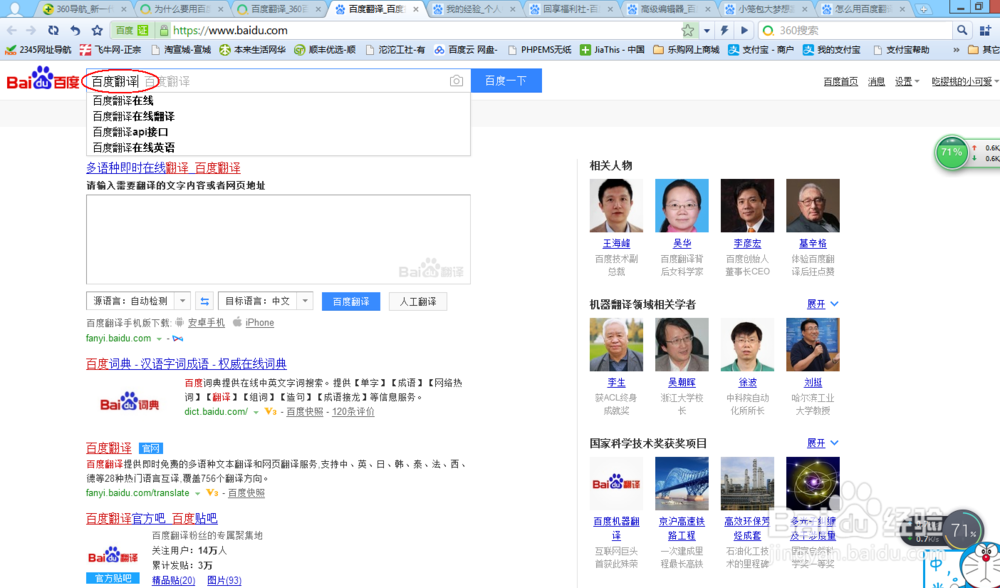This screenshot has width=1000, height=588.
Task: Click the Baidu 词典 logo thumbnail
Action: point(129,402)
